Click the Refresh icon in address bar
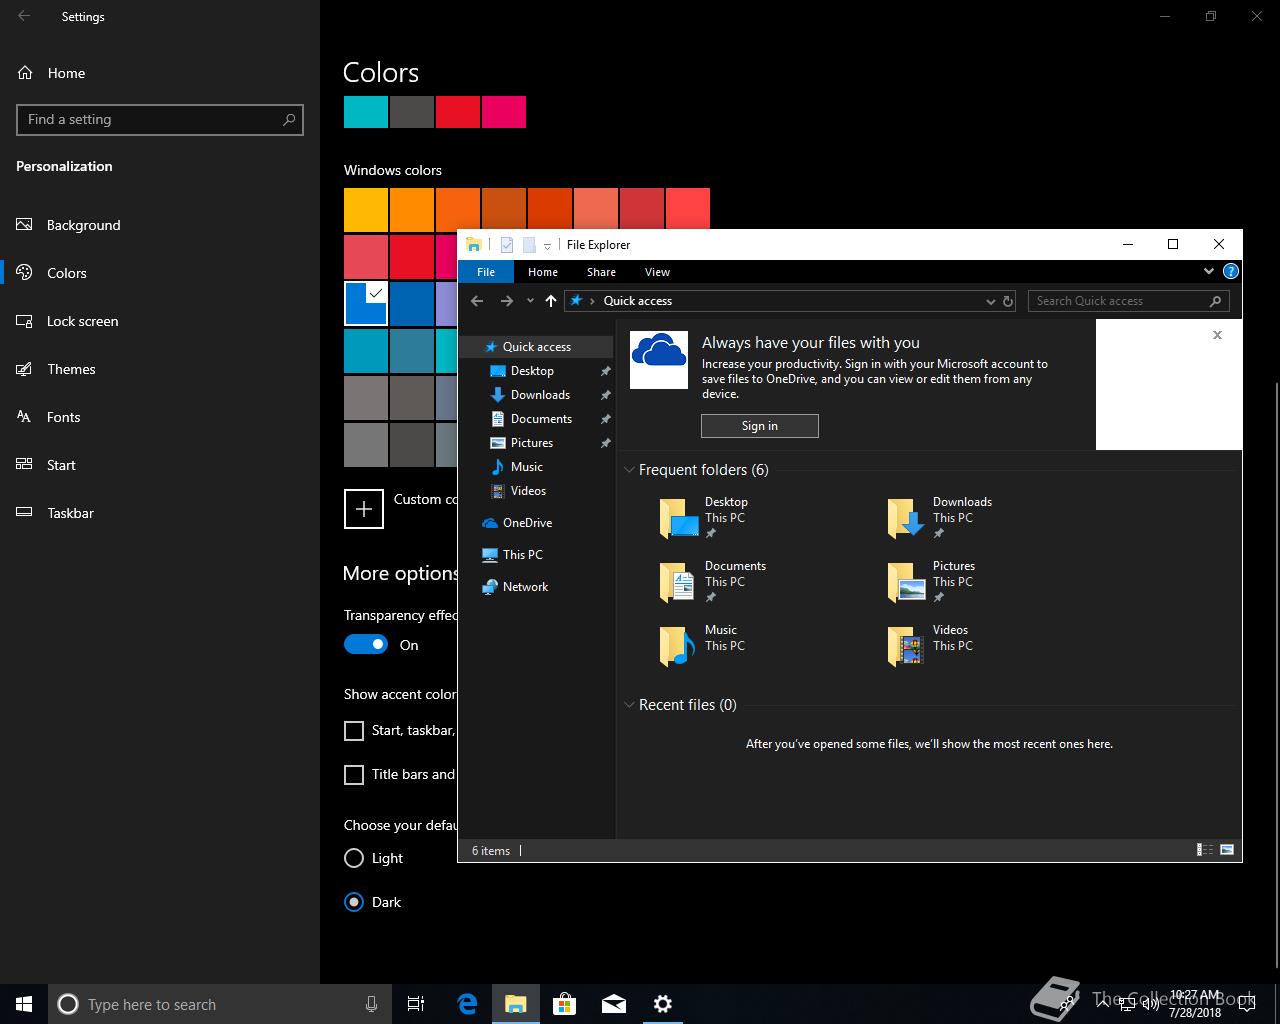1280x1024 pixels. pos(1008,301)
